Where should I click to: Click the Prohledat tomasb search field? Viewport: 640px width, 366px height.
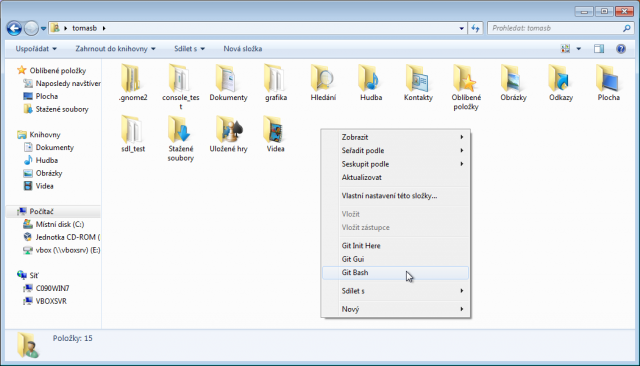[x=556, y=28]
